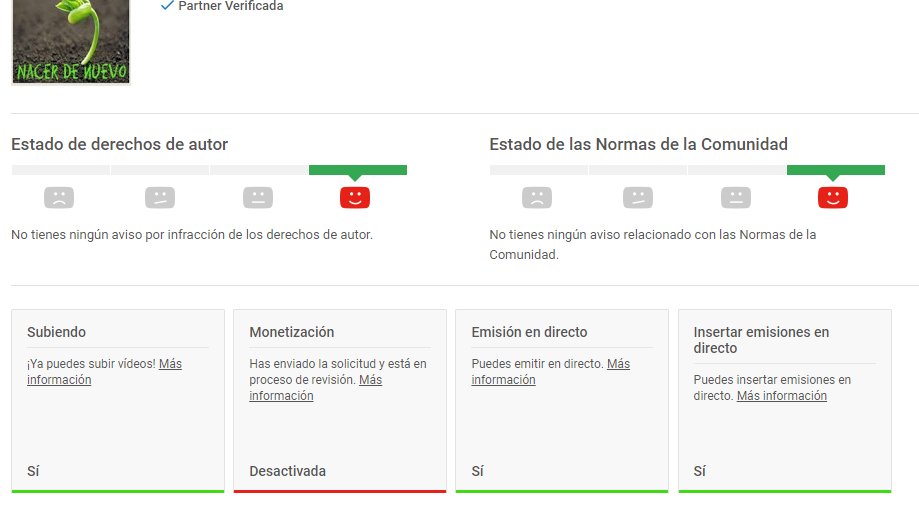
Task: Click the neutral face under derechos de autor
Action: (258, 198)
